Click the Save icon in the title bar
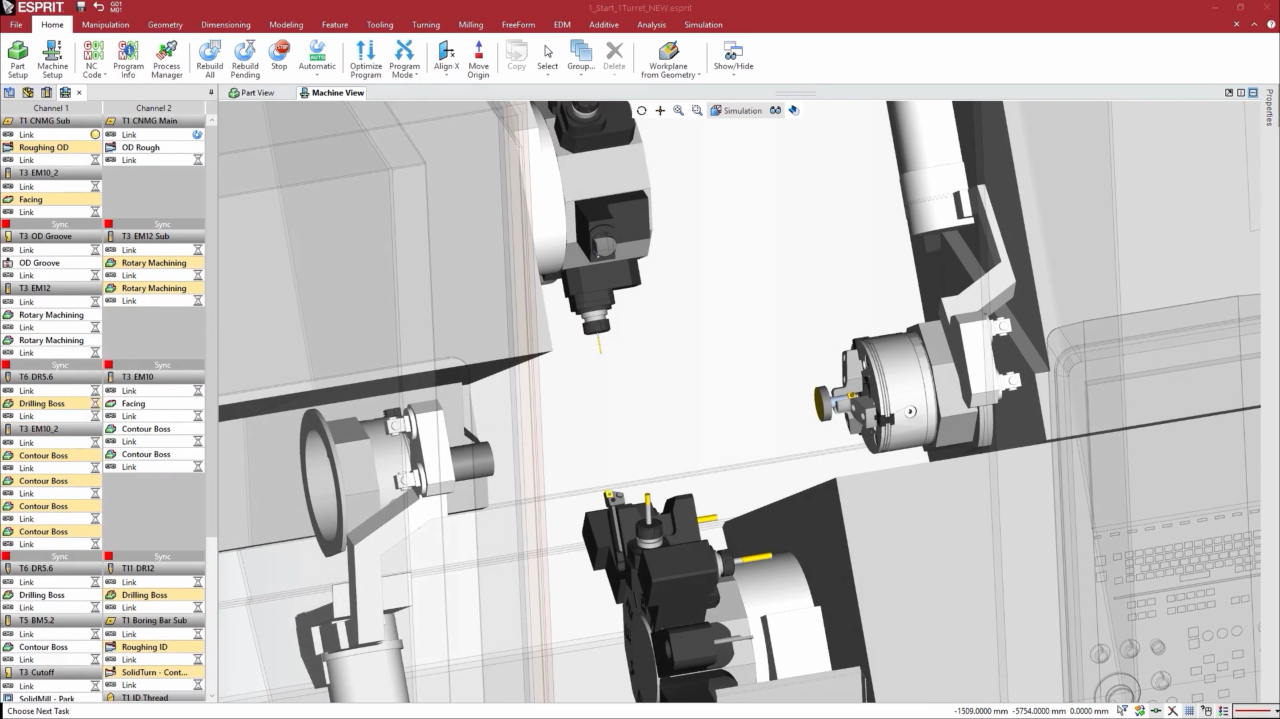Image resolution: width=1280 pixels, height=719 pixels. pyautogui.click(x=81, y=7)
